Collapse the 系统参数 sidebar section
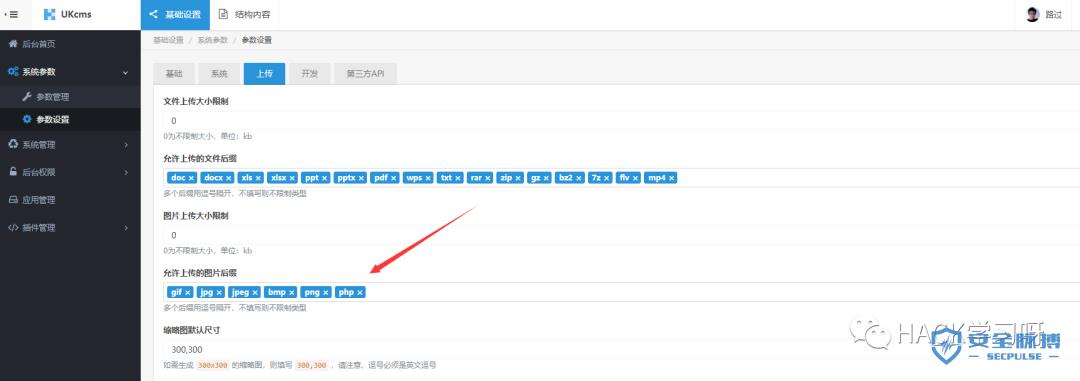The height and width of the screenshot is (381, 1080). pyautogui.click(x=125, y=72)
